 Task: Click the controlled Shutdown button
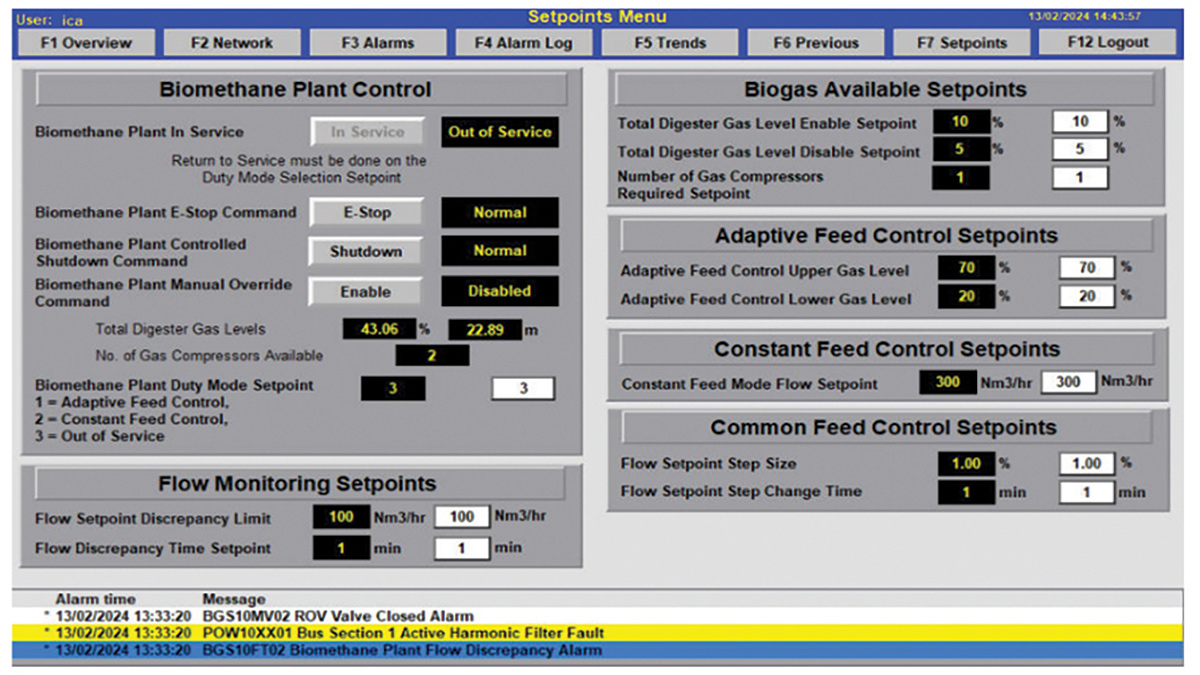(x=366, y=251)
